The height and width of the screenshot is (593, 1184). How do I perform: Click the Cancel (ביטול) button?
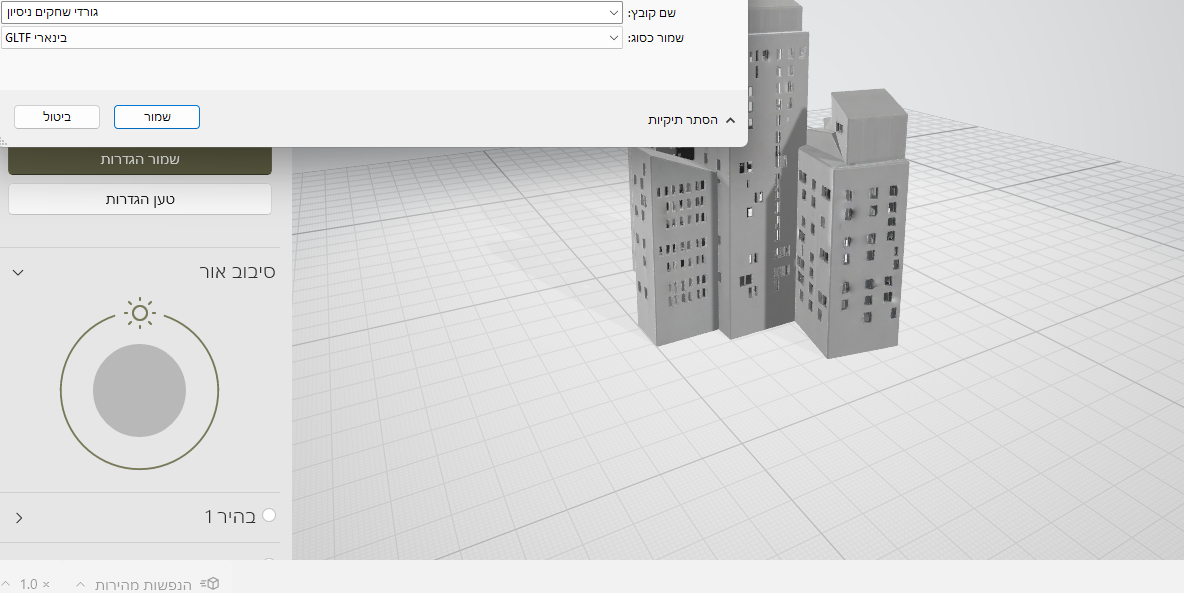coord(57,117)
